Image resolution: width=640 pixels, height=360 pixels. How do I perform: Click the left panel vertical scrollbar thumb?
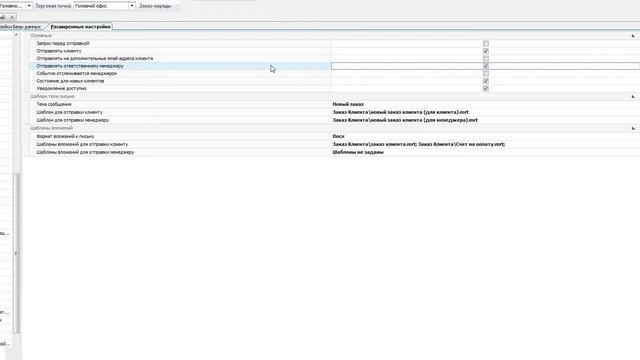click(x=16, y=253)
